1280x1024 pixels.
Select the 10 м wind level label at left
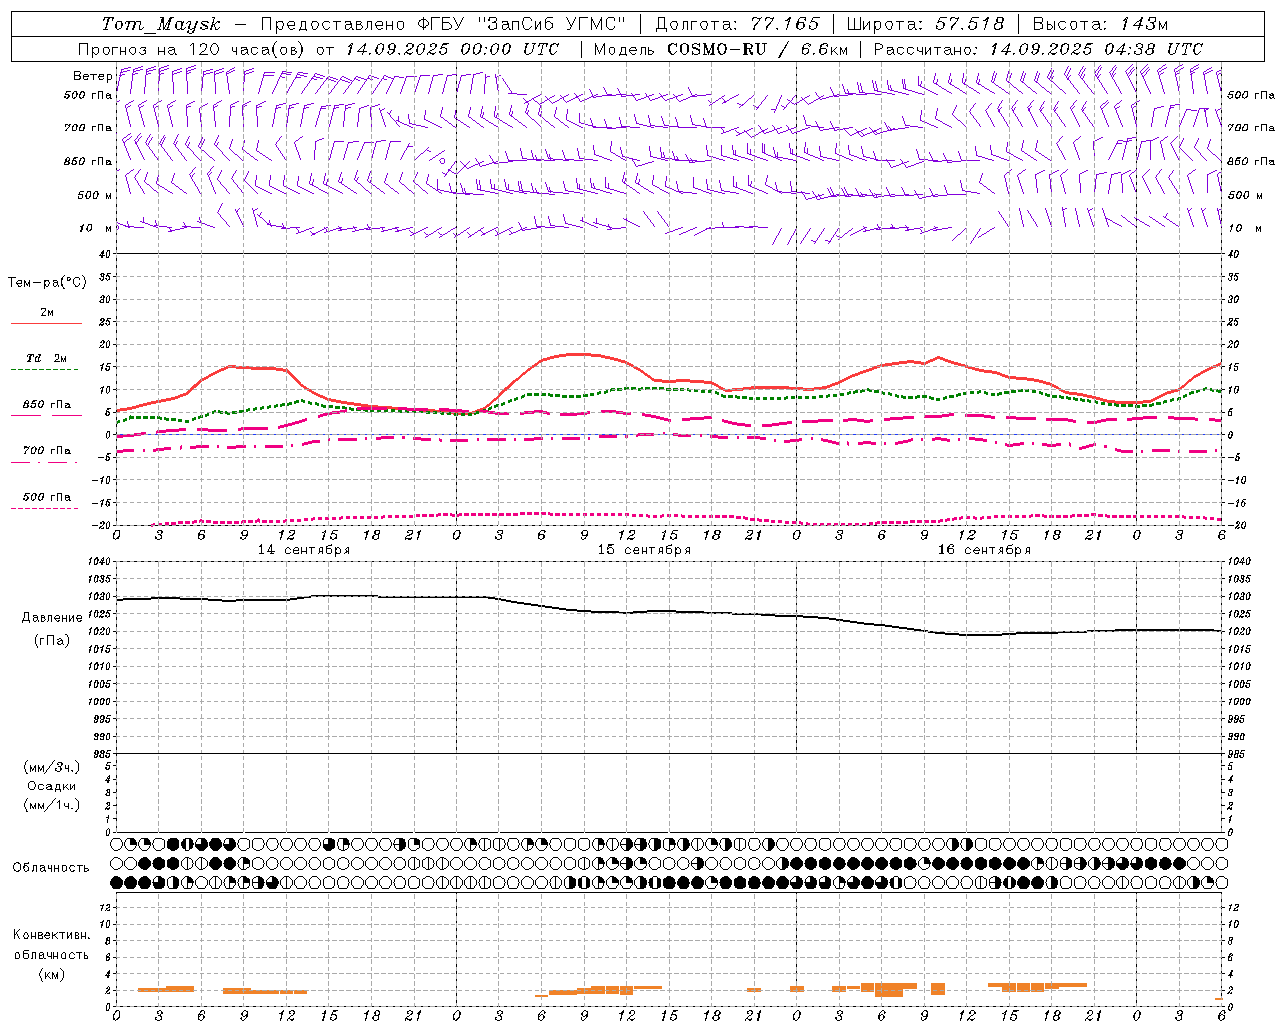pyautogui.click(x=96, y=228)
